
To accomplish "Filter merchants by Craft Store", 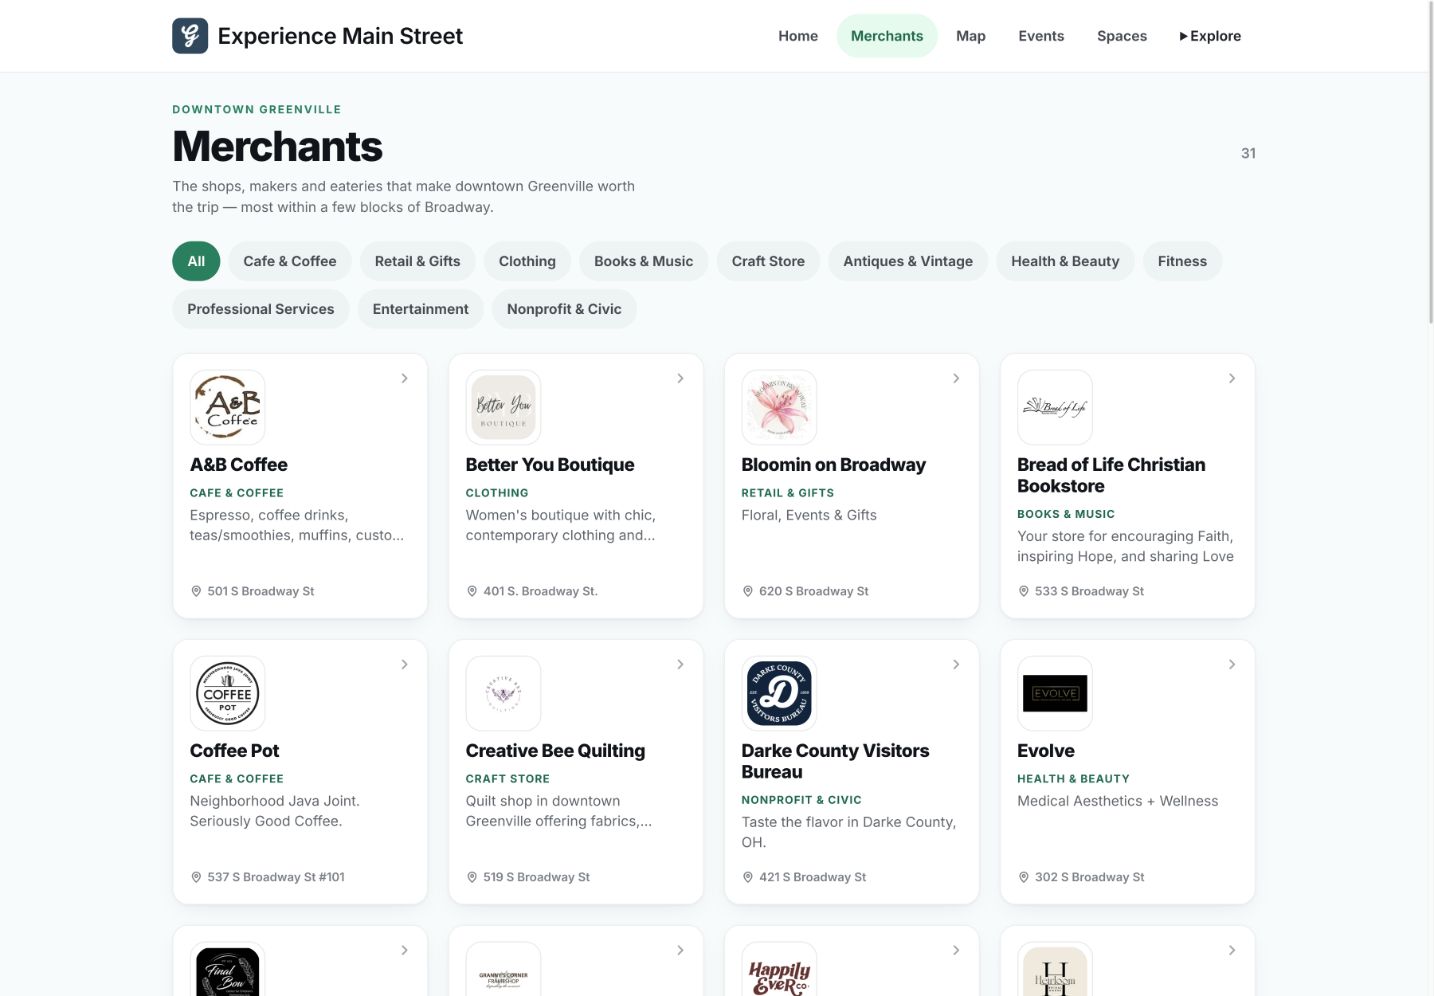I will pyautogui.click(x=768, y=261).
